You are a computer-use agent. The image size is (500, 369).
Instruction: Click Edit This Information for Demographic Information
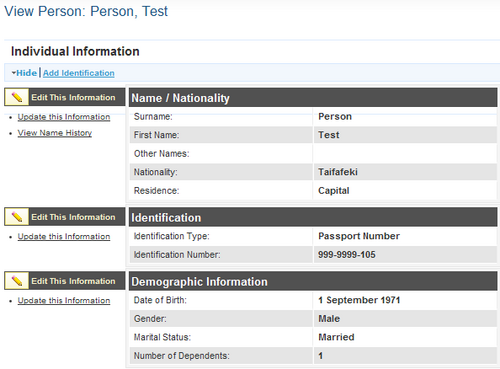point(73,281)
